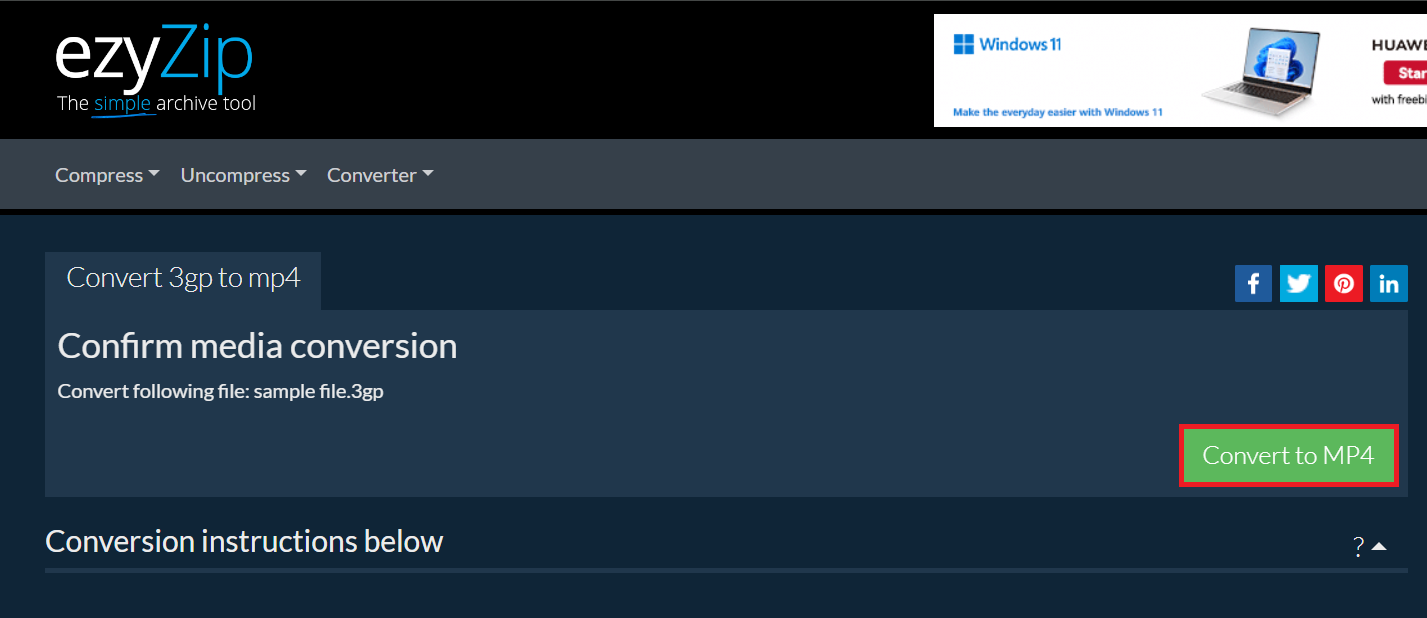Screen dimensions: 1427x618
Task: Pin this page to Pinterest
Action: 1343,283
